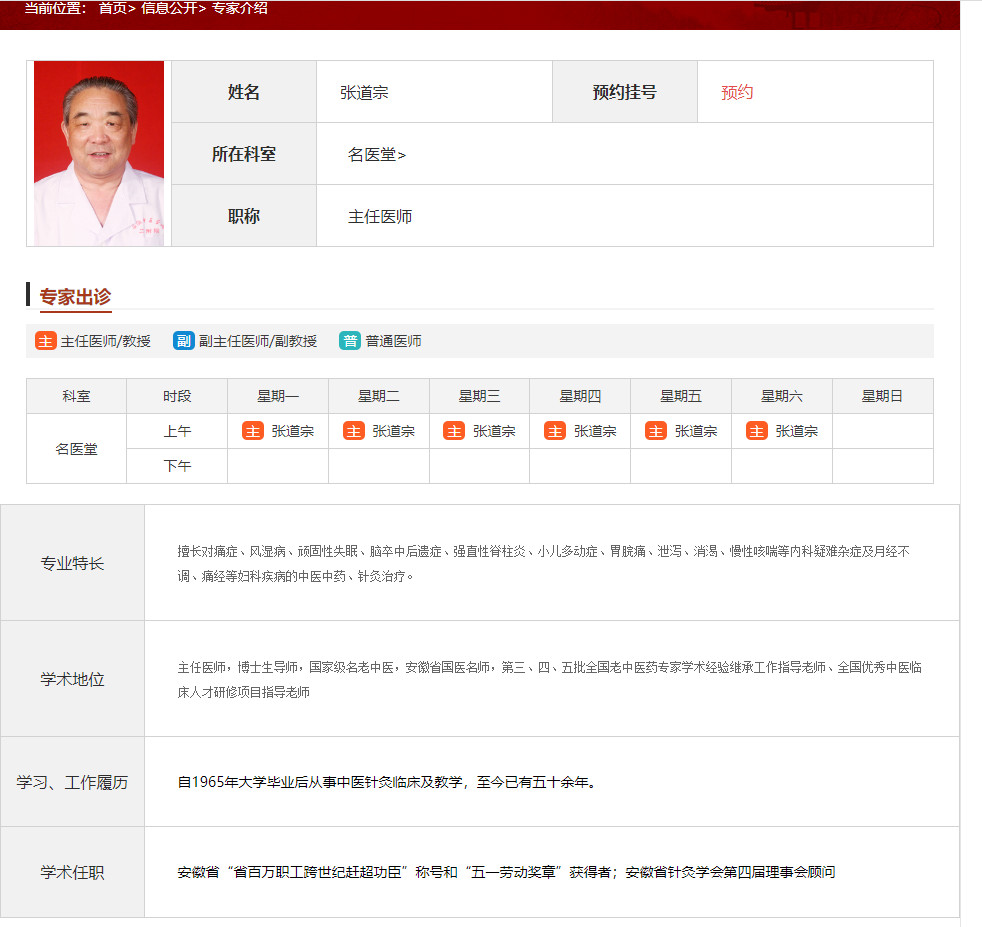The width and height of the screenshot is (982, 927).
Task: Open the 首页 breadcrumb link
Action: click(113, 8)
